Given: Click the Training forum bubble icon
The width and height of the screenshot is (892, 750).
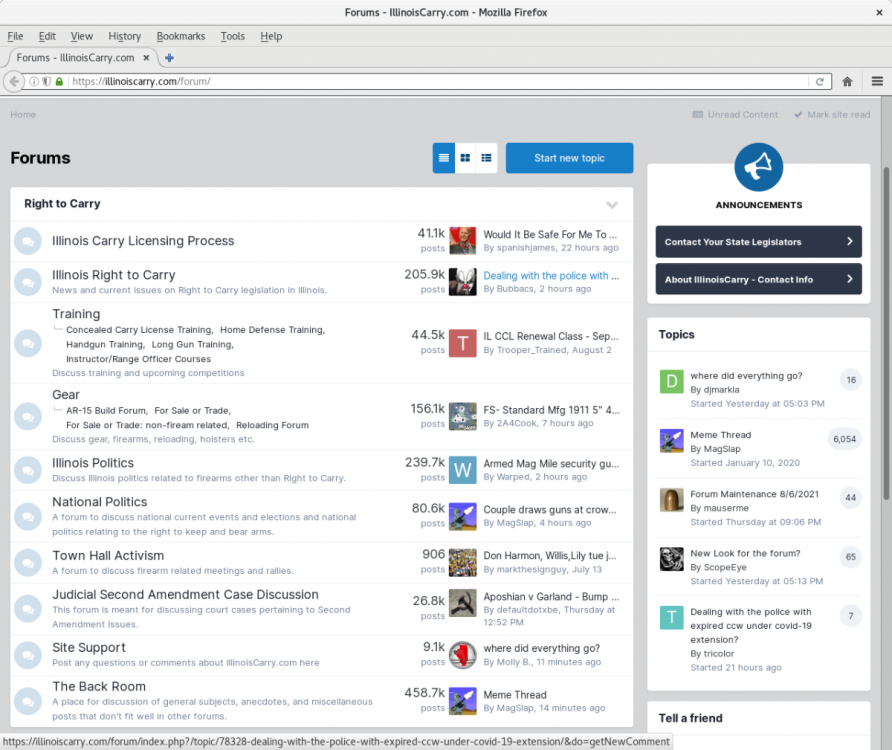Looking at the screenshot, I should [x=28, y=344].
